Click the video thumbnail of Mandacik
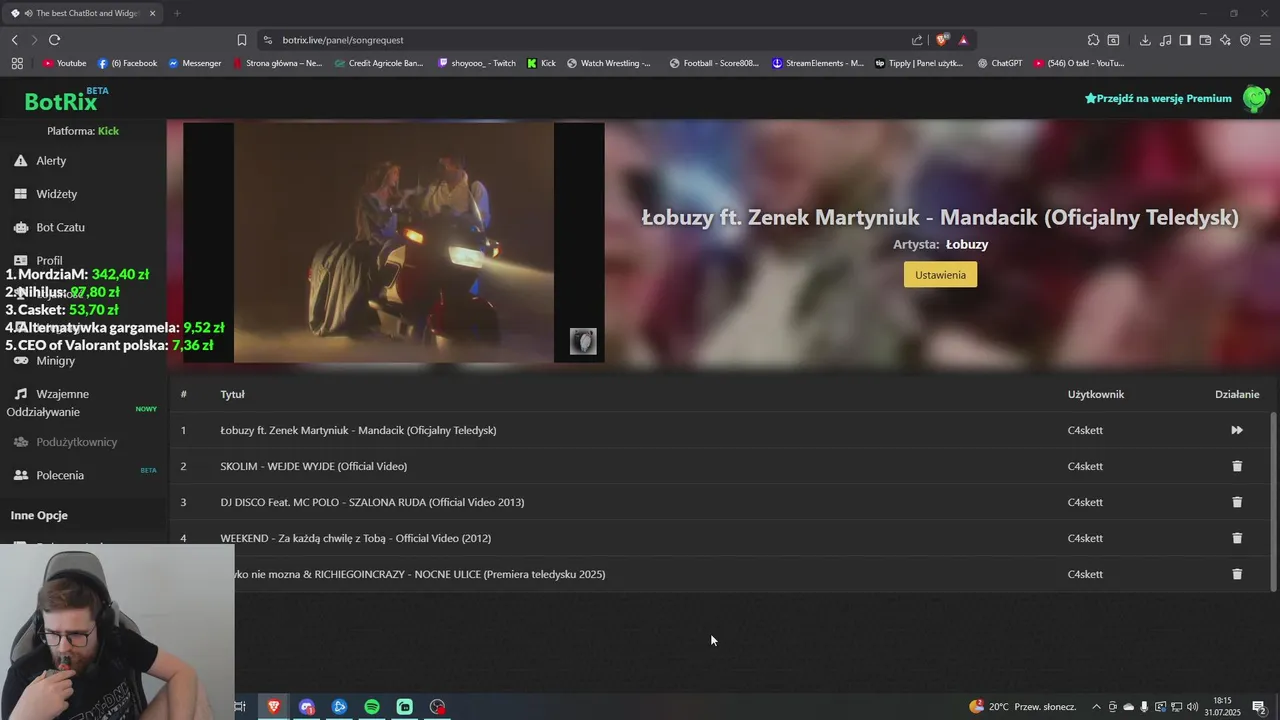1280x720 pixels. [394, 242]
